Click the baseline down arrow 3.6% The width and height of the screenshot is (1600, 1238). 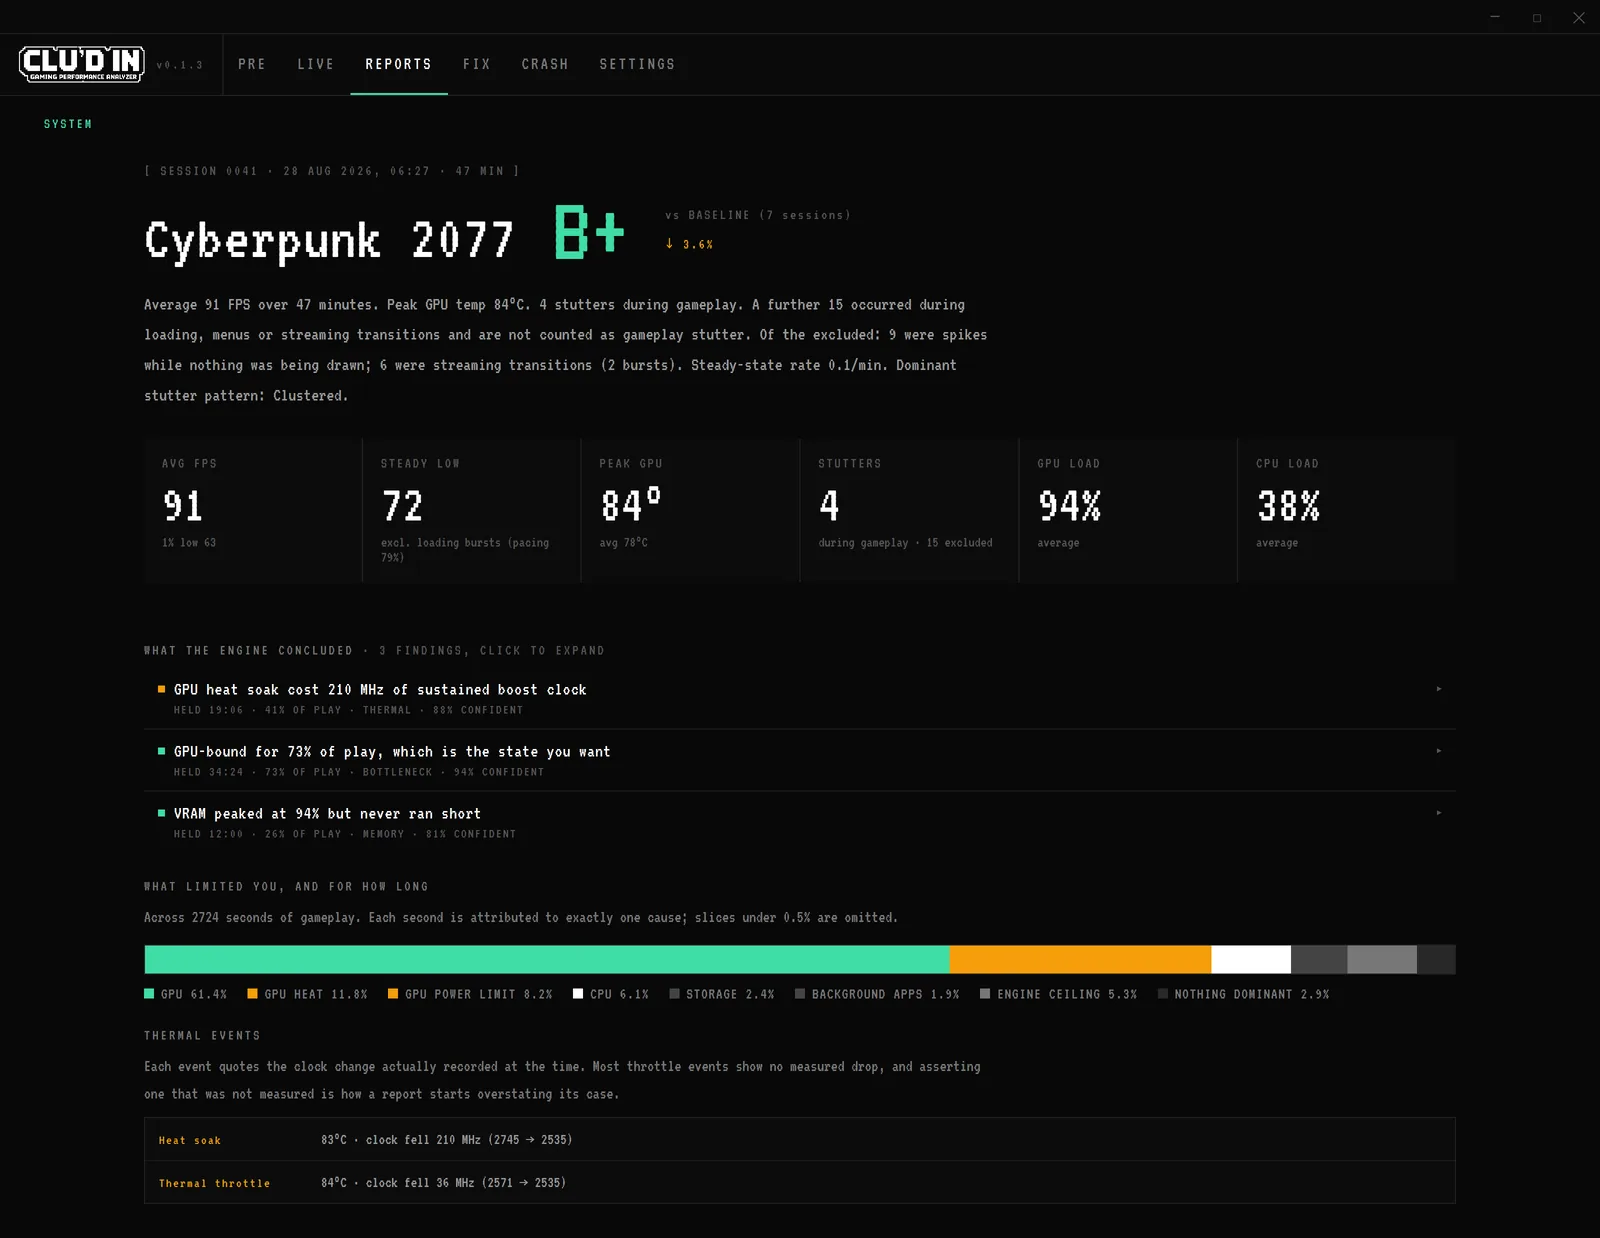689,244
